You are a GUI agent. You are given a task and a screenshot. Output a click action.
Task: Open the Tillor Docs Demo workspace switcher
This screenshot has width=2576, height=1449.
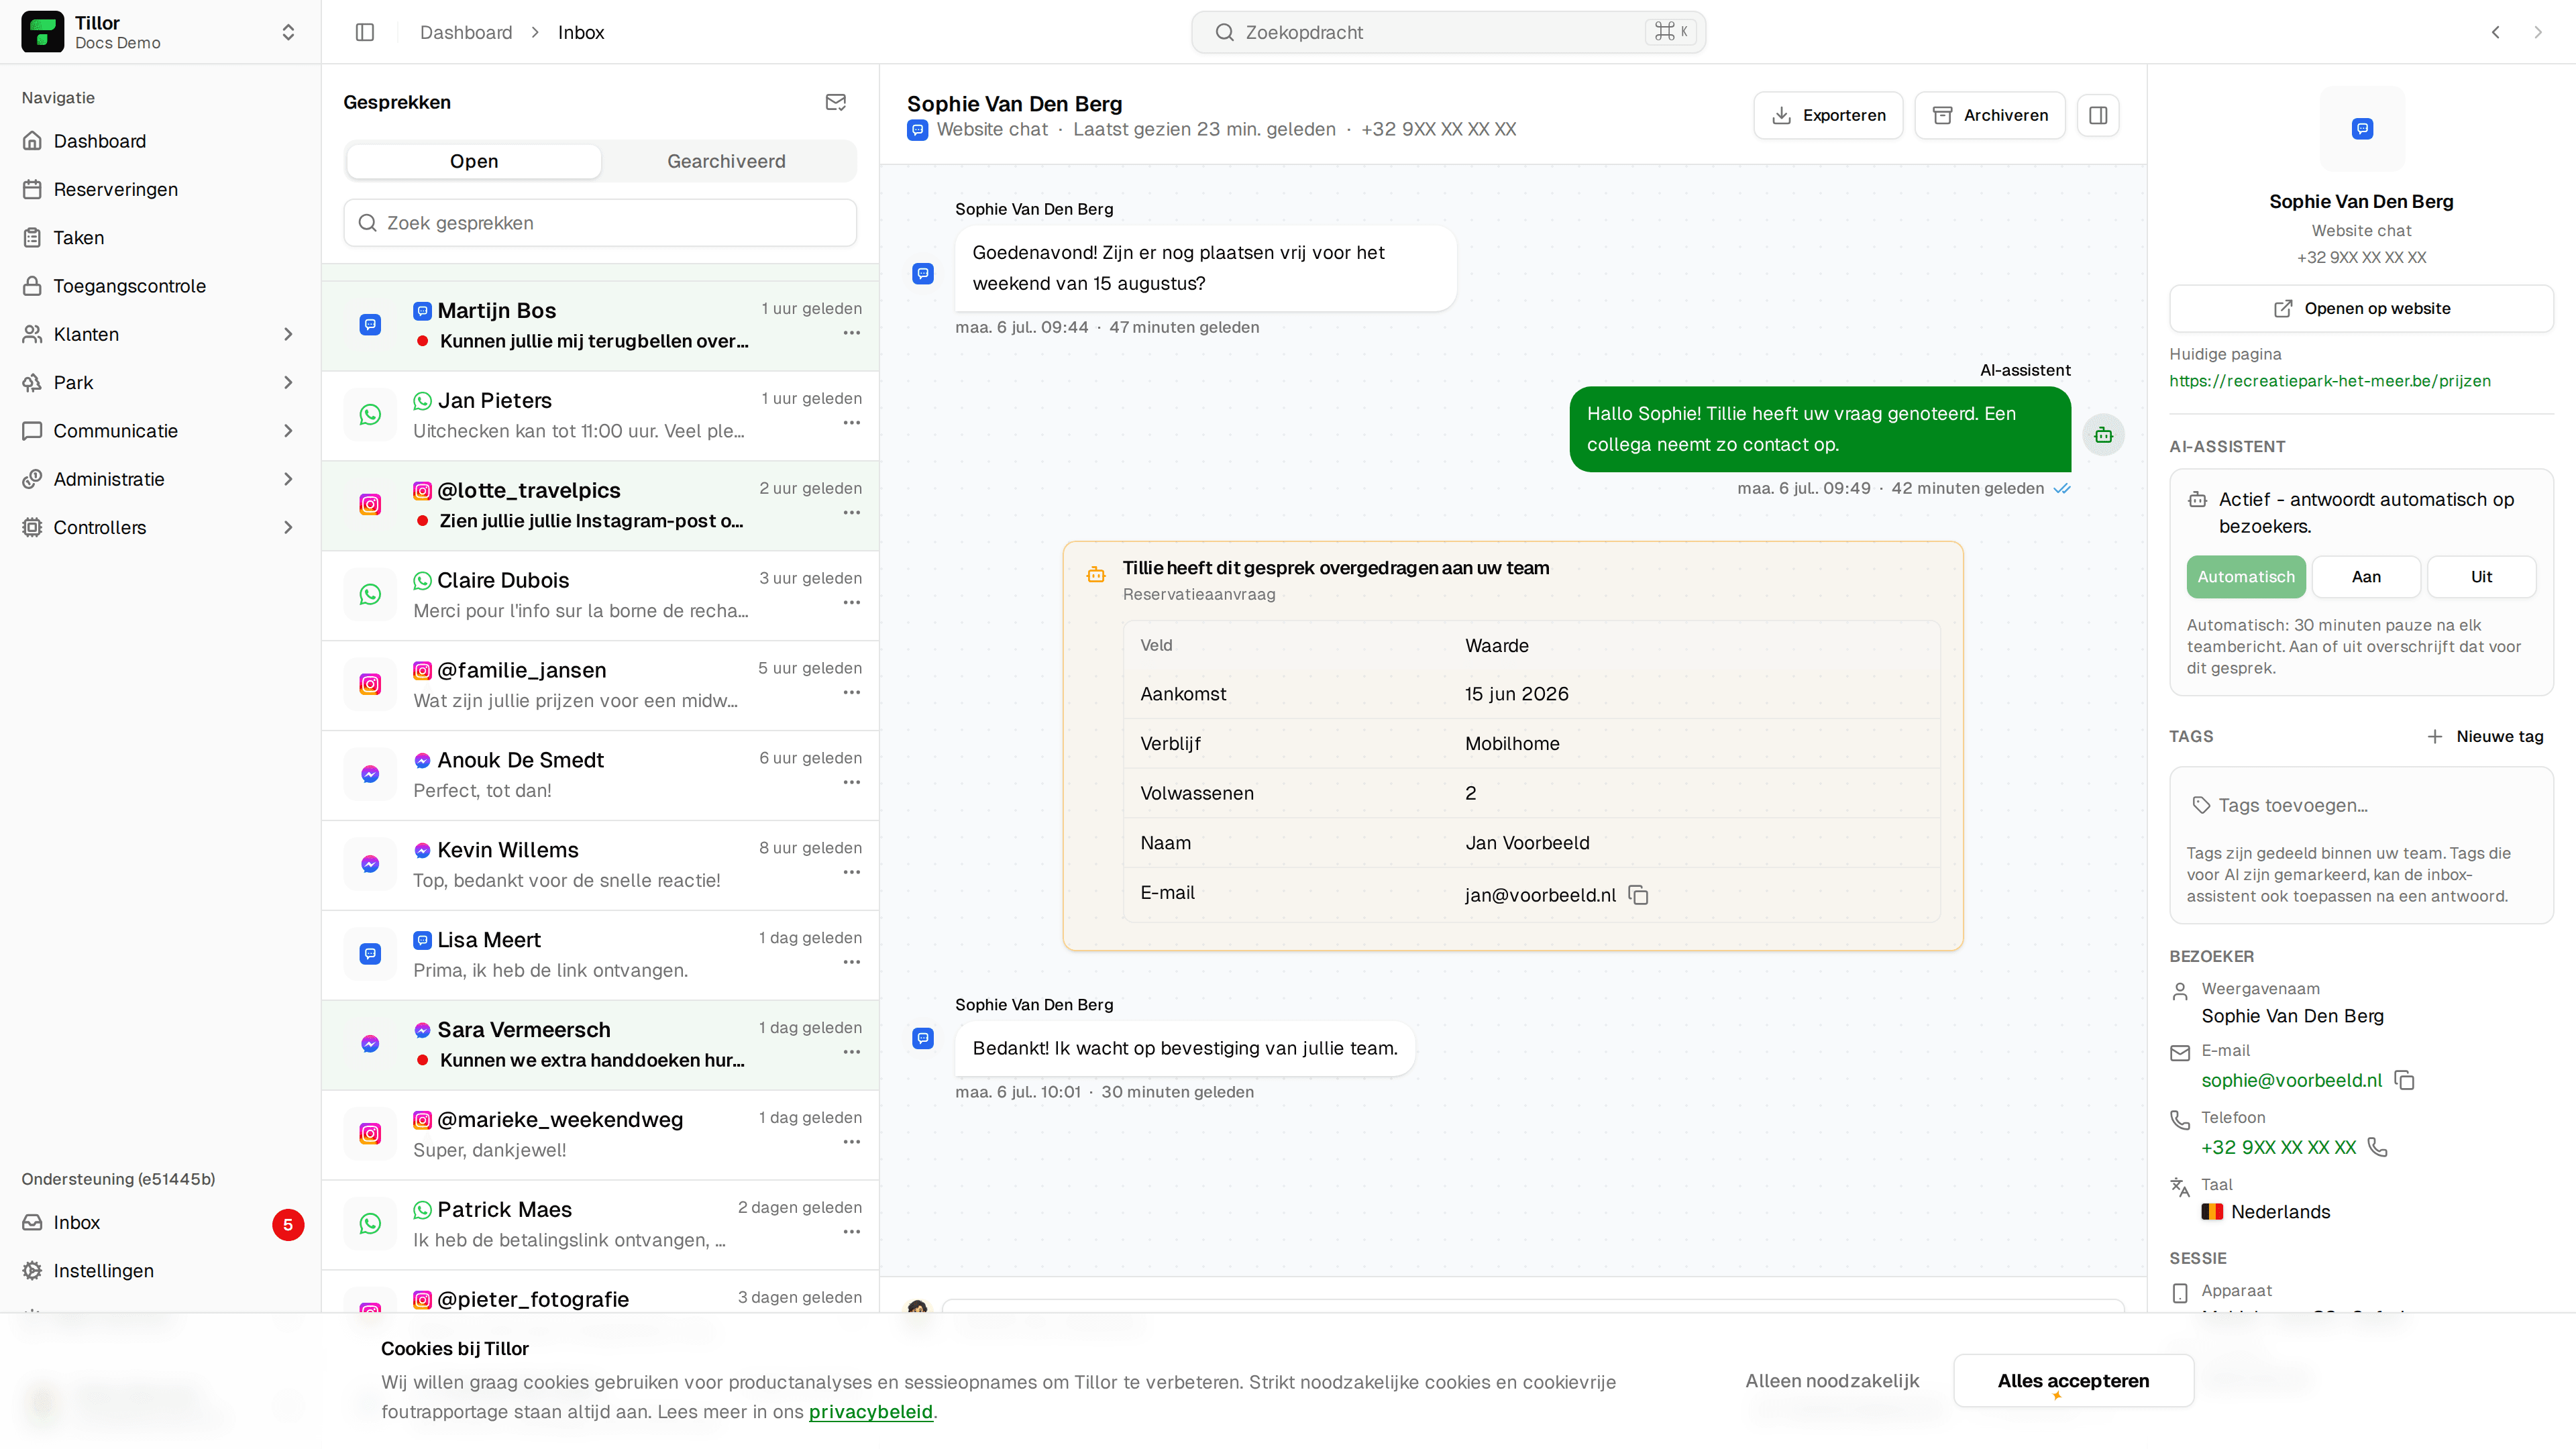coord(160,32)
